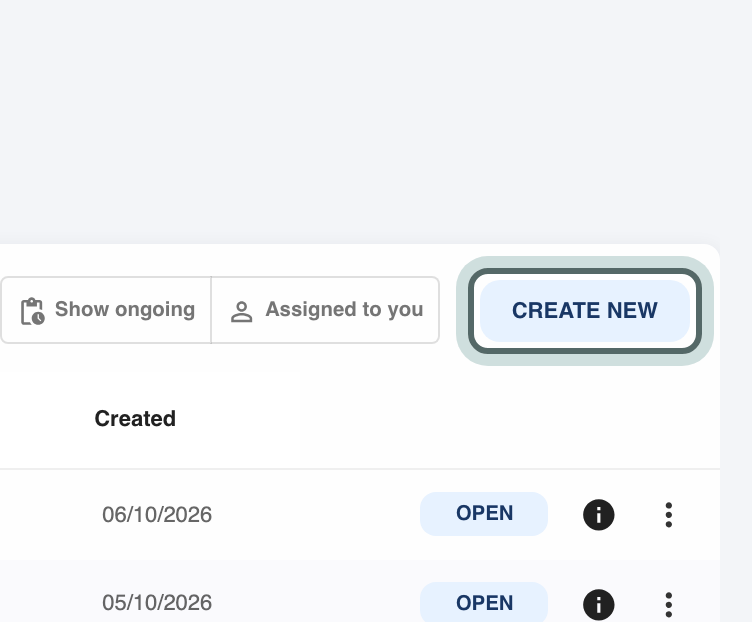Open the three-dot menu for 06/10/2026 row
The width and height of the screenshot is (752, 622).
coord(669,515)
